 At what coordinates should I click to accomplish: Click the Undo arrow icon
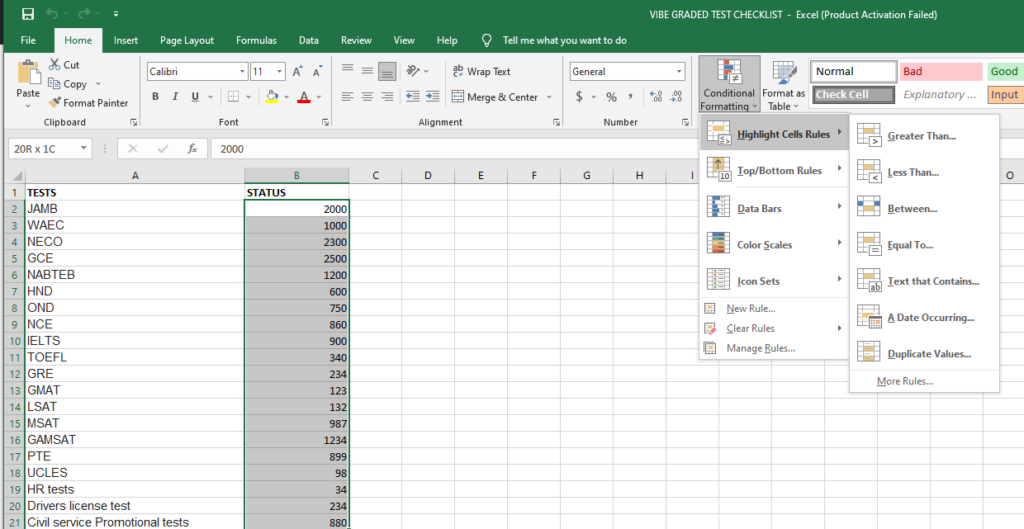53,14
